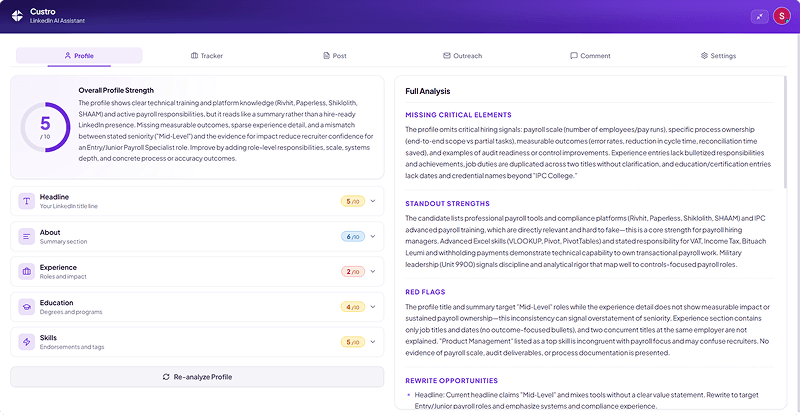Click the Headline section T icon
Viewport: 800px width, 415px height.
point(27,201)
